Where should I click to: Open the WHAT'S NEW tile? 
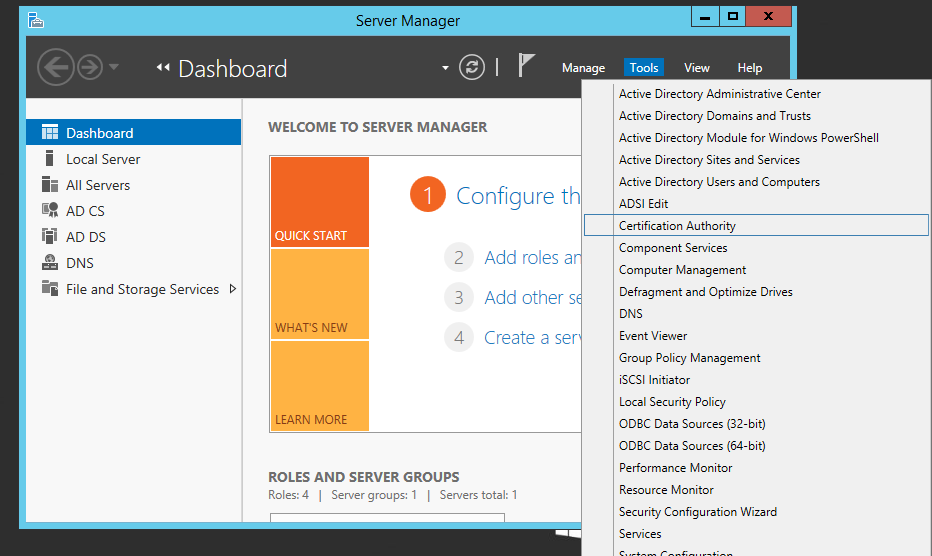pyautogui.click(x=320, y=294)
